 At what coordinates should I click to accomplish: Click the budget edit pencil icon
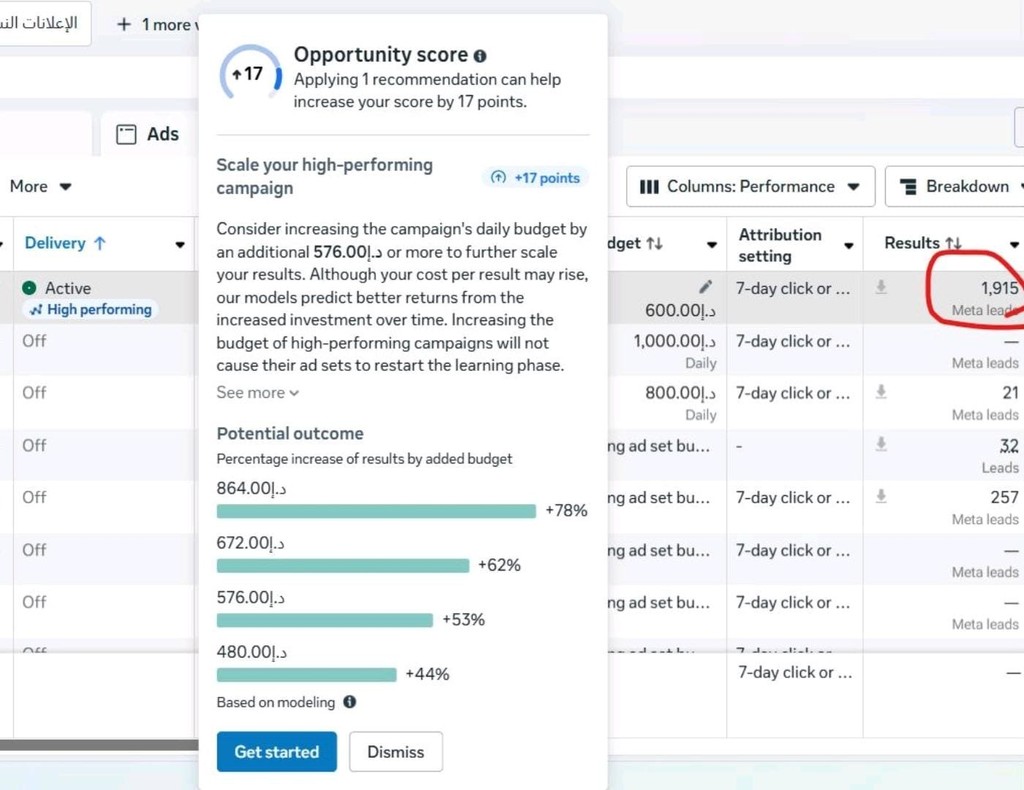706,287
